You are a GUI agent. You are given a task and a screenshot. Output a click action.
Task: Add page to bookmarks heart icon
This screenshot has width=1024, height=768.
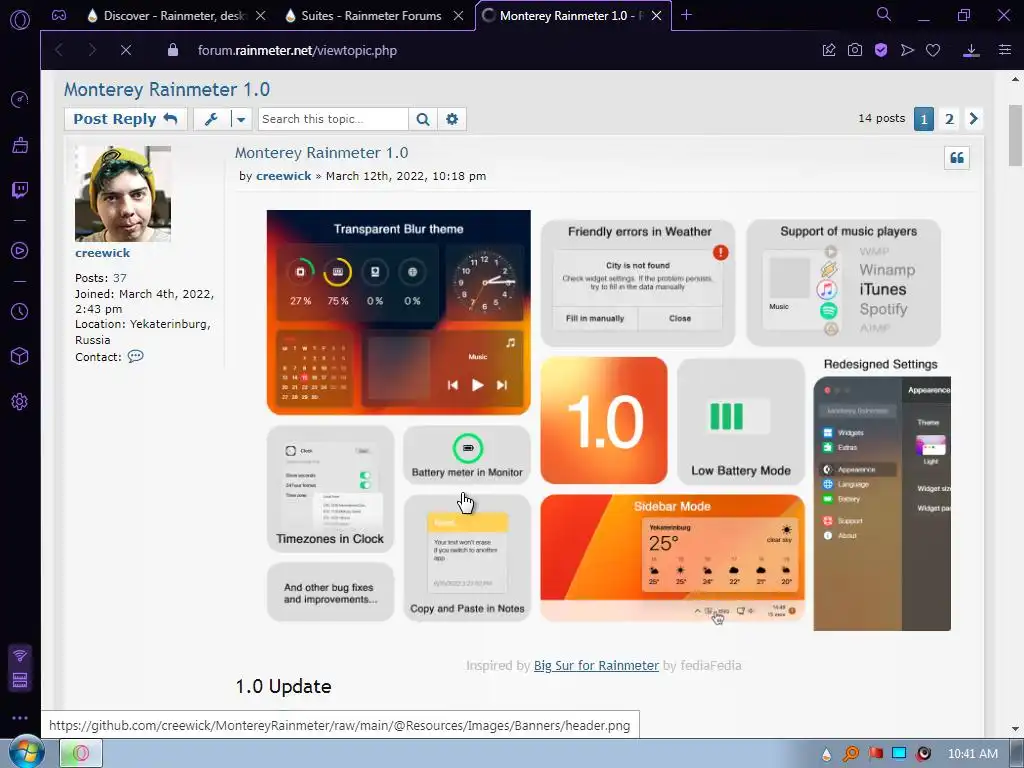[x=933, y=50]
